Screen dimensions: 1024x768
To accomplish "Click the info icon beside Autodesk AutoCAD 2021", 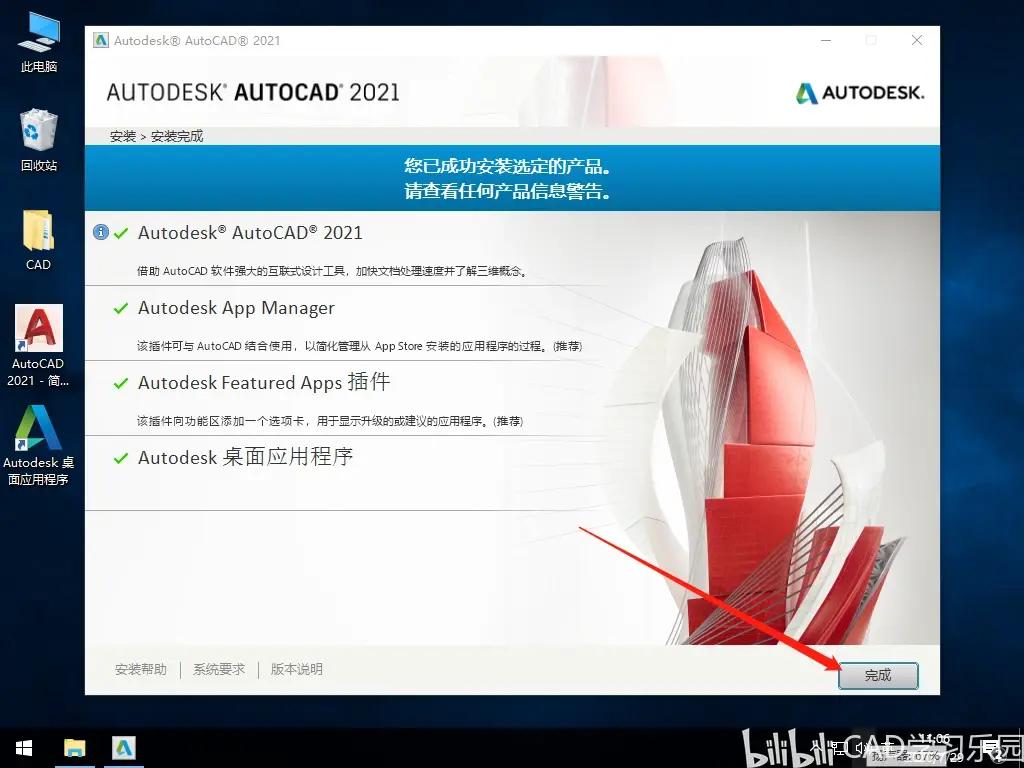I will [x=101, y=232].
